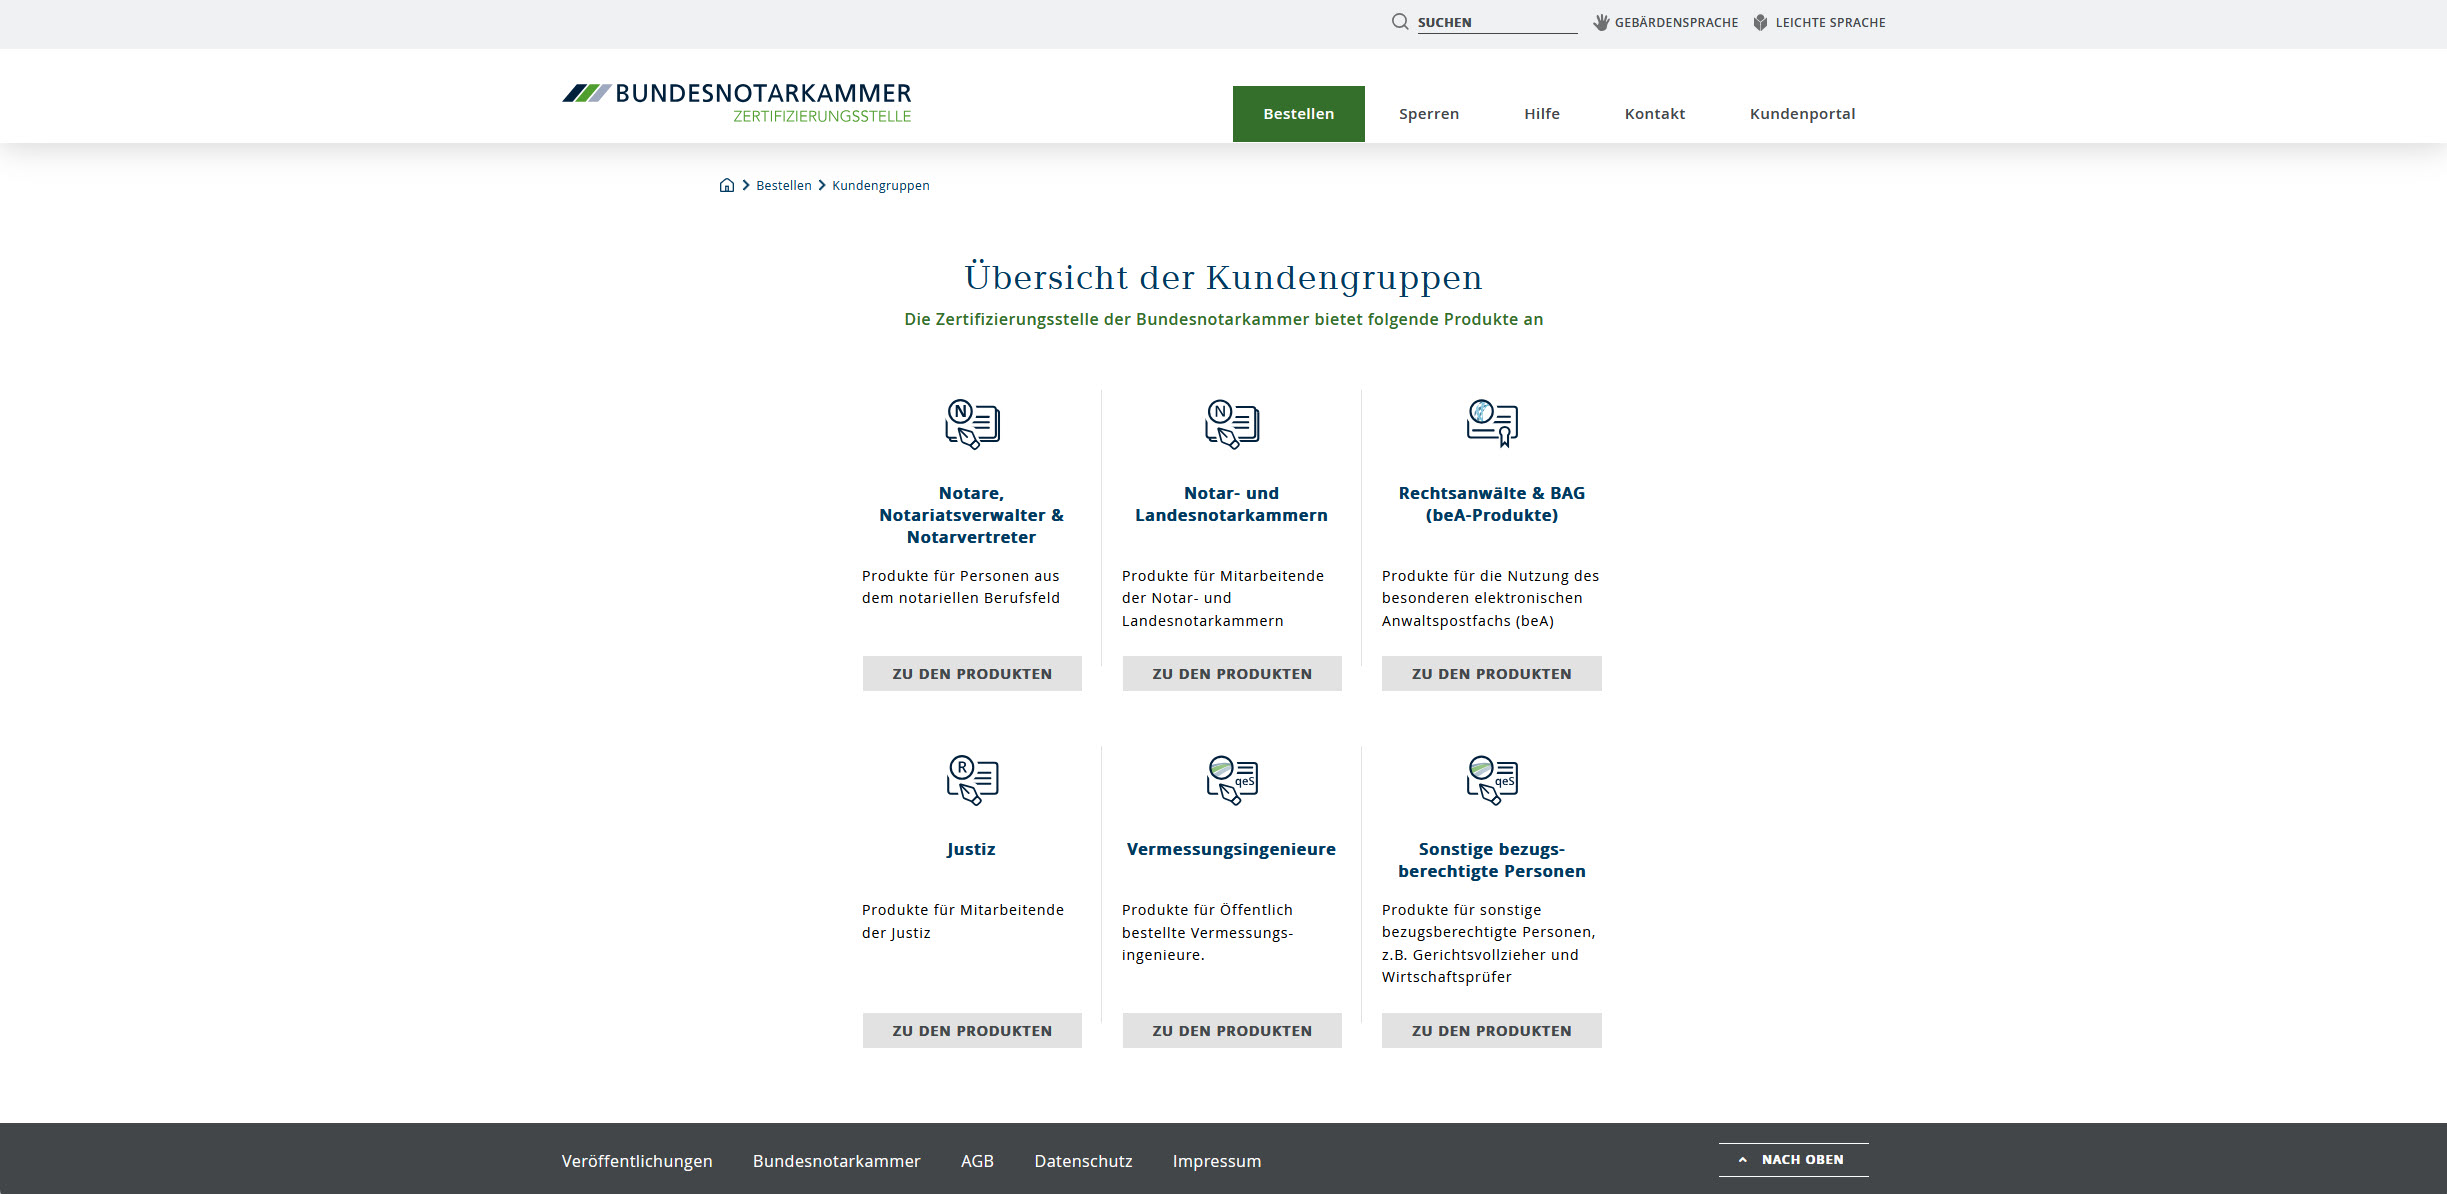Click the Vermessungsingenieure qeS icon
The height and width of the screenshot is (1194, 2447).
[x=1232, y=780]
